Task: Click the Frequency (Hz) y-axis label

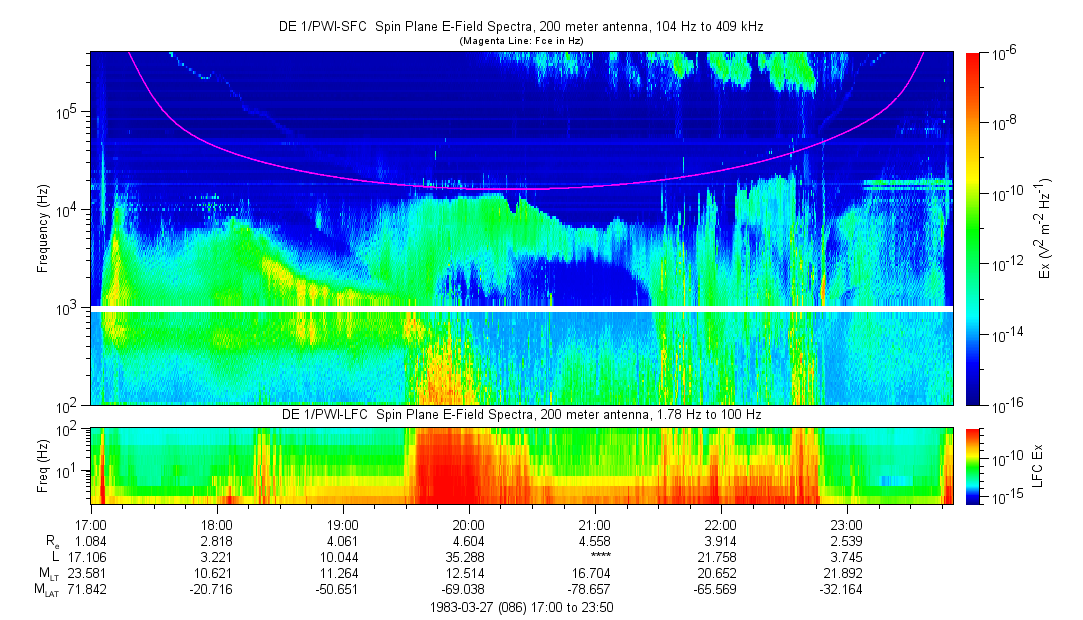Action: (42, 228)
